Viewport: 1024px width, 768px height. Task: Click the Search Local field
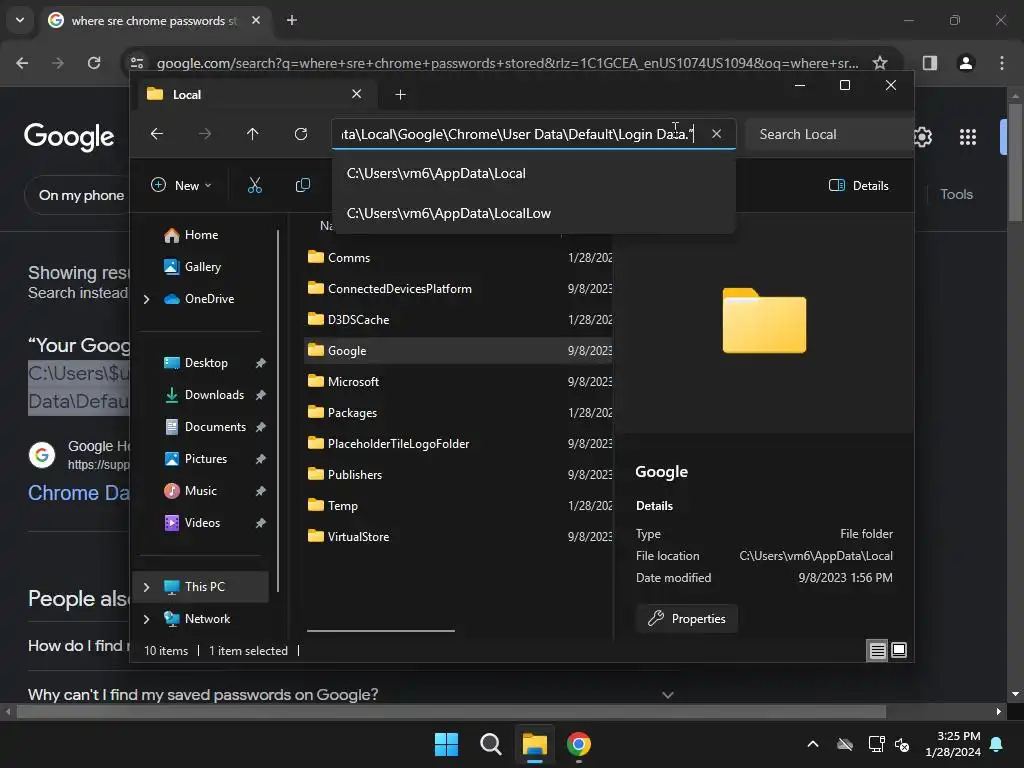click(829, 134)
